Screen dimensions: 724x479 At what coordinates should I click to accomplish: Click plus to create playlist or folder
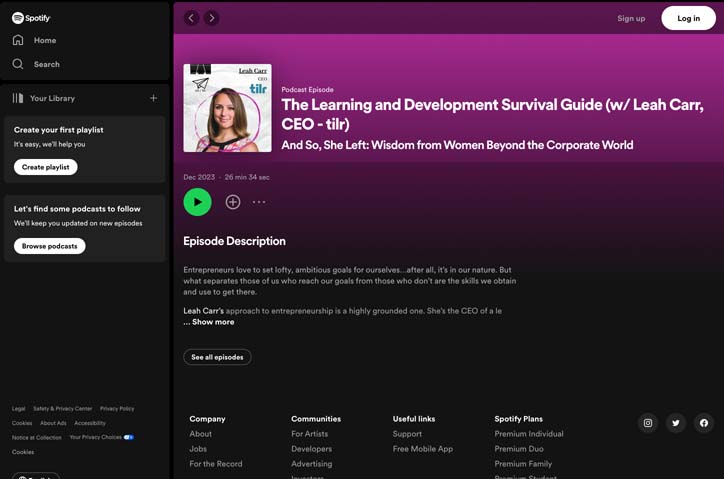coord(153,98)
